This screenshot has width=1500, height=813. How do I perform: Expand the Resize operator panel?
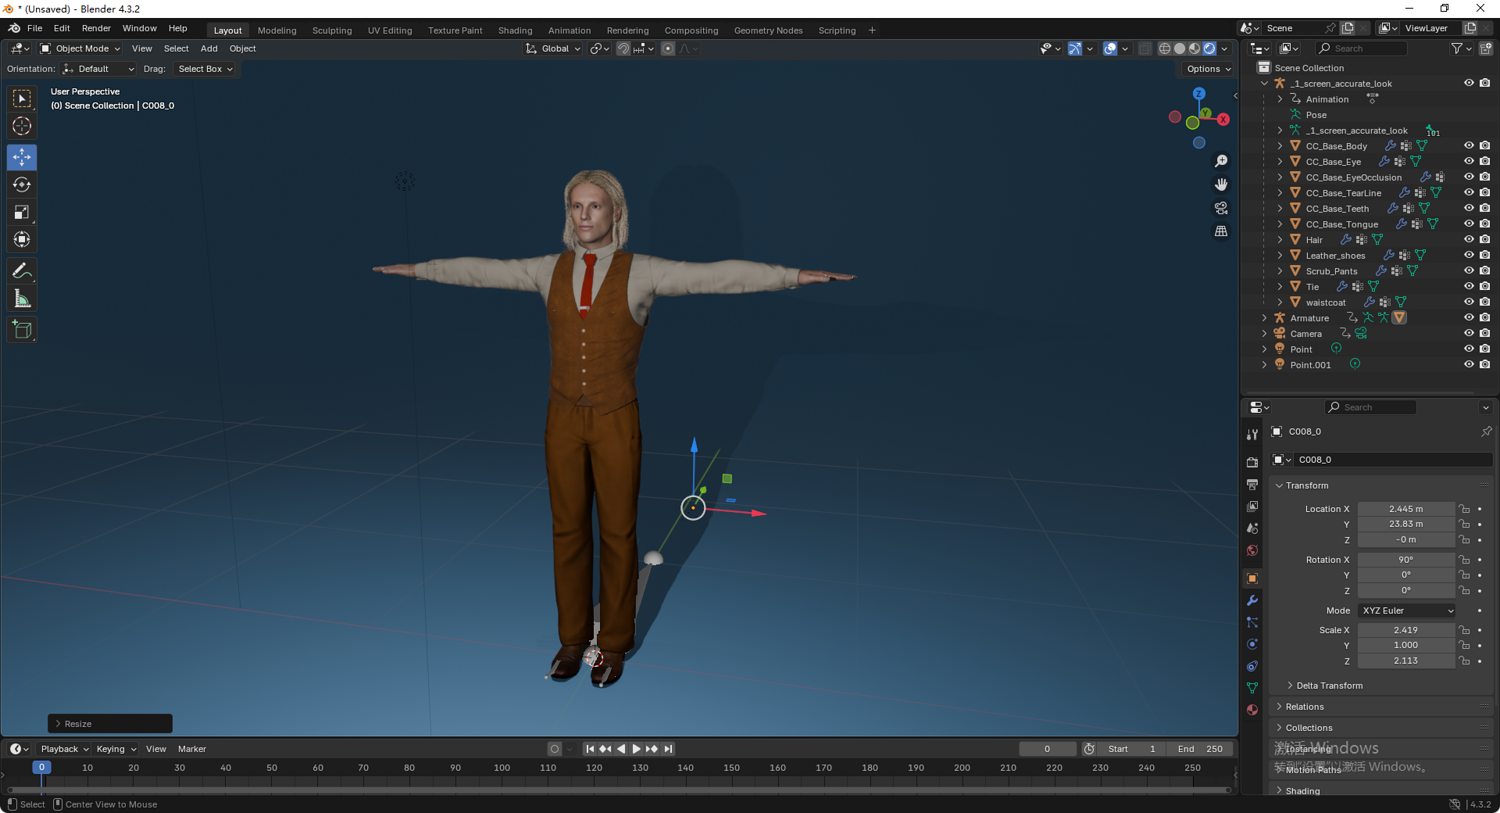pos(110,724)
